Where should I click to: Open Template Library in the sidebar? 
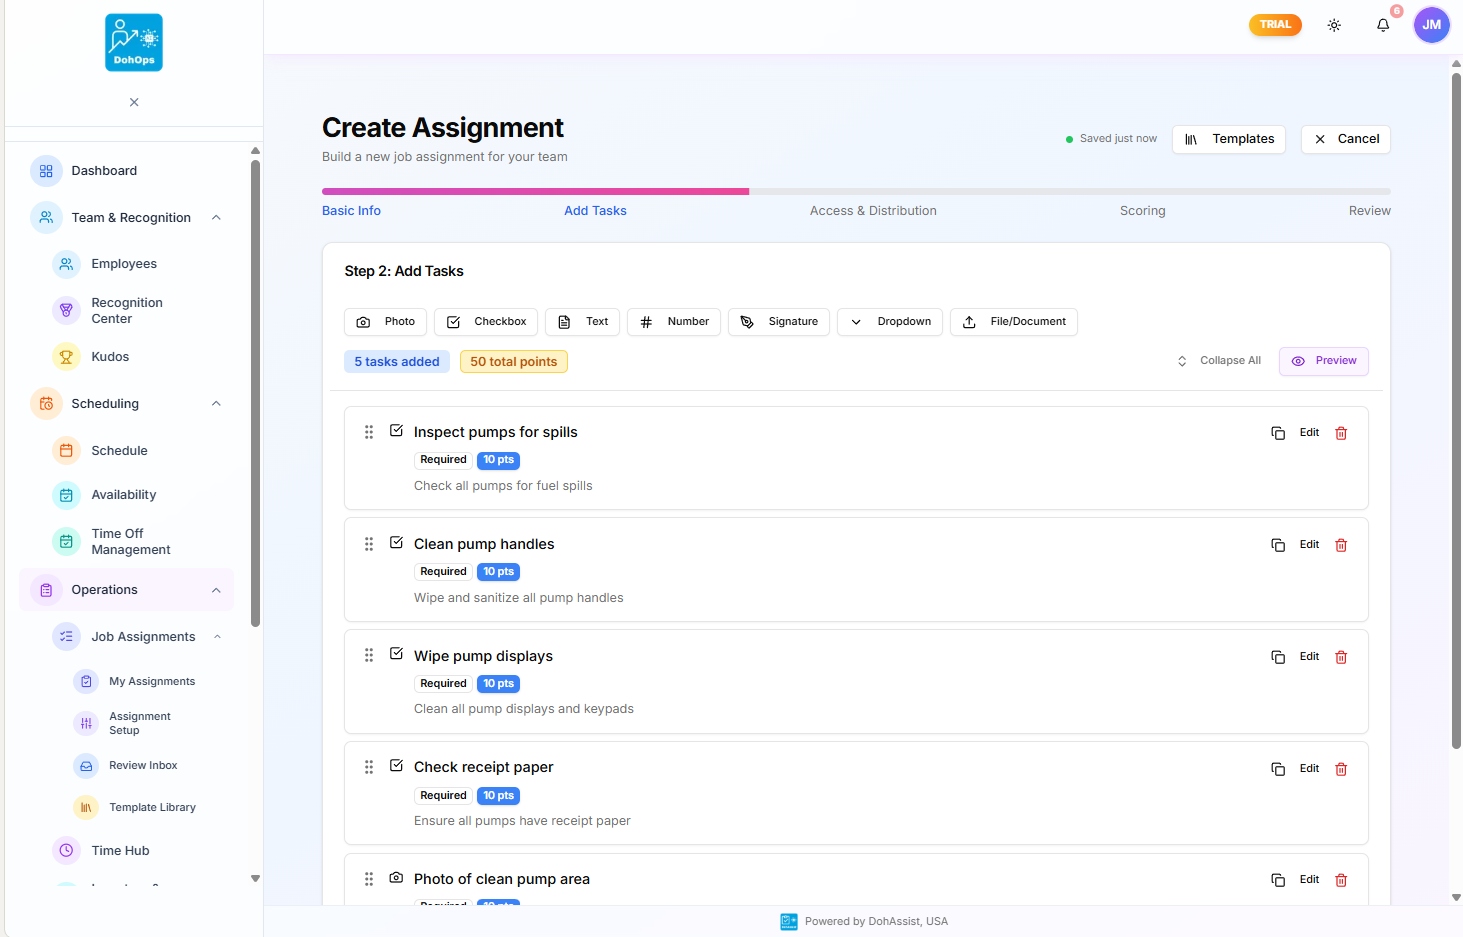[152, 807]
